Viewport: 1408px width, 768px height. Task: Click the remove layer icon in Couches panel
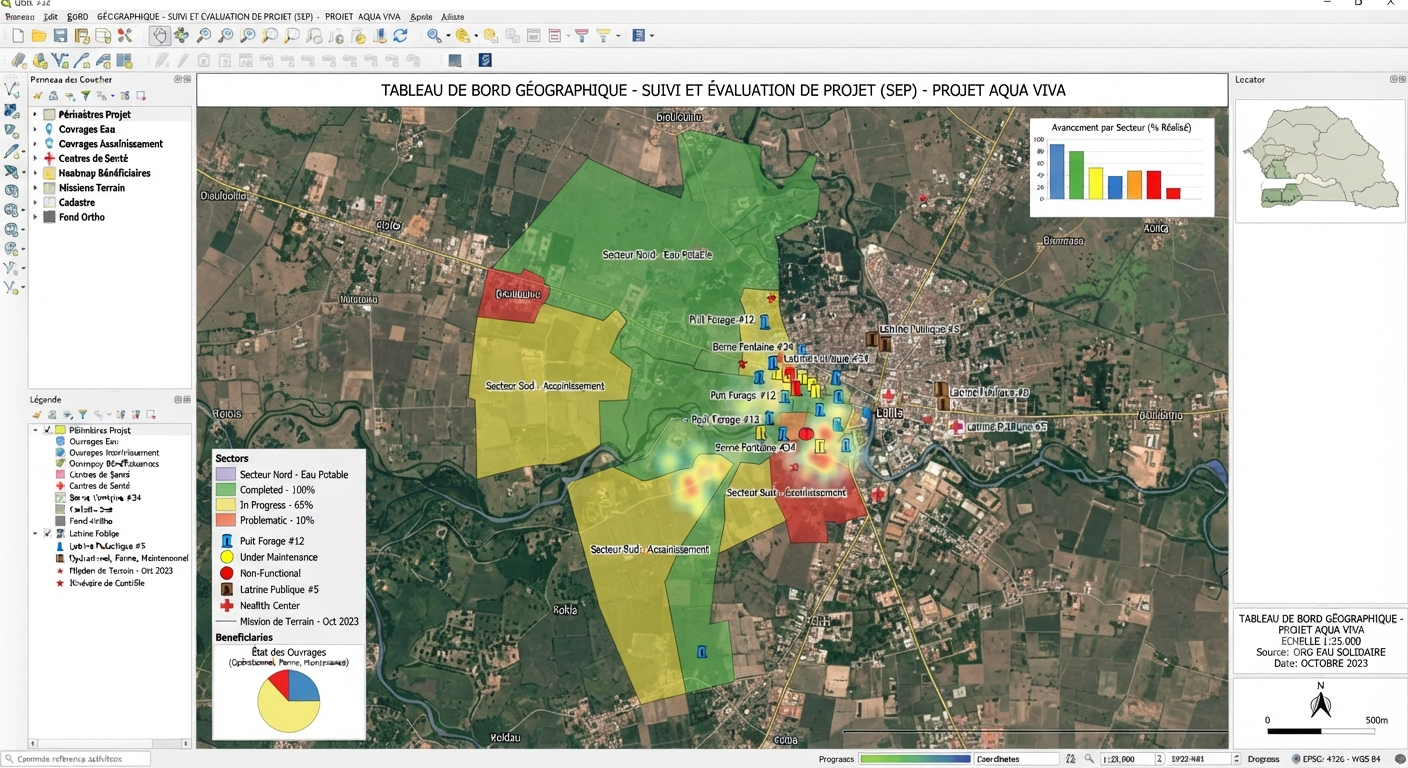tap(141, 96)
